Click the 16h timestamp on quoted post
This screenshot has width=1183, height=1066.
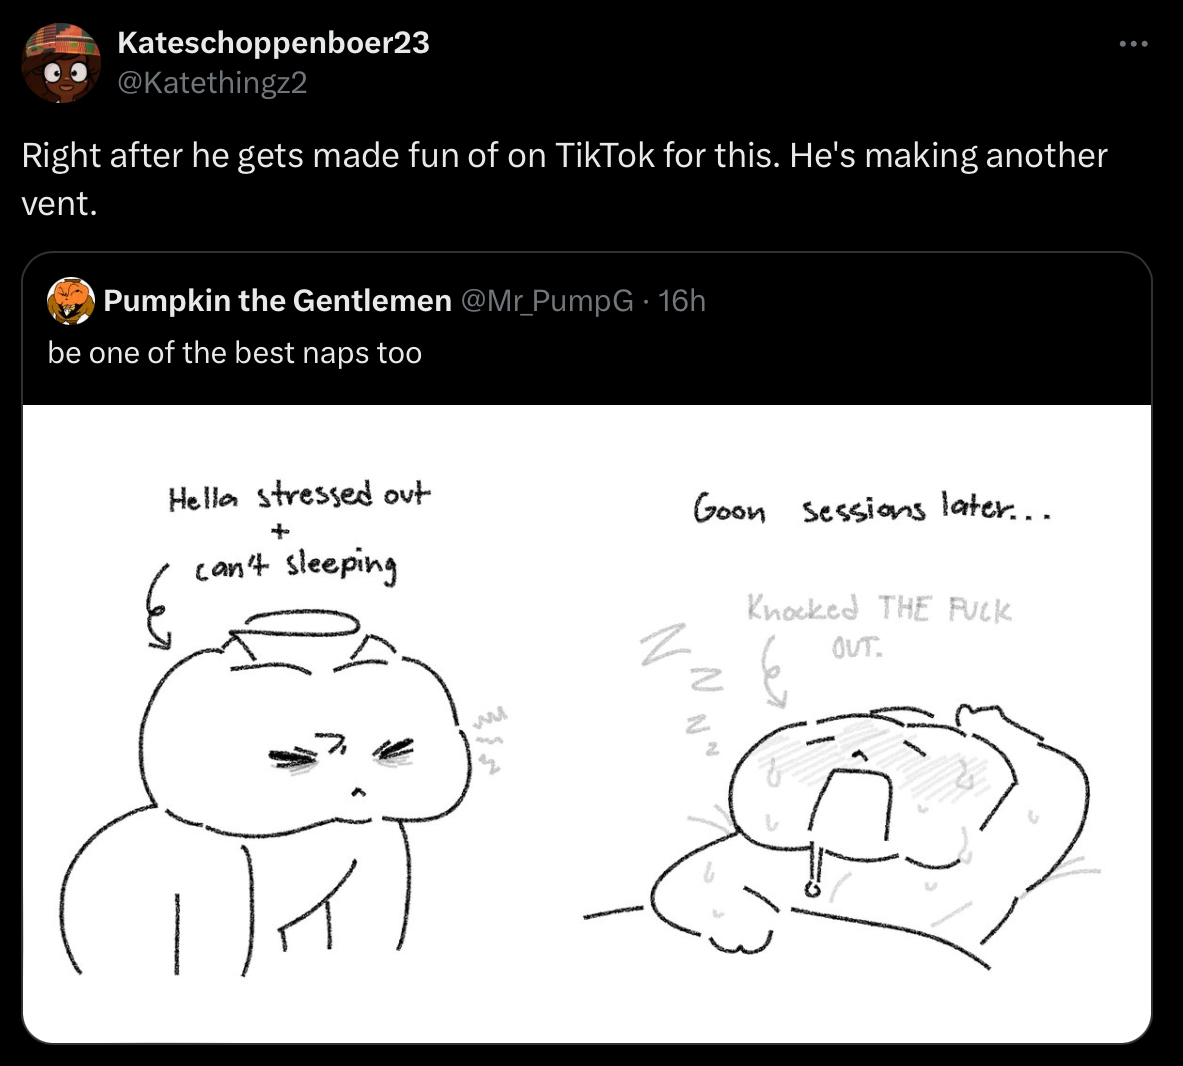click(682, 301)
